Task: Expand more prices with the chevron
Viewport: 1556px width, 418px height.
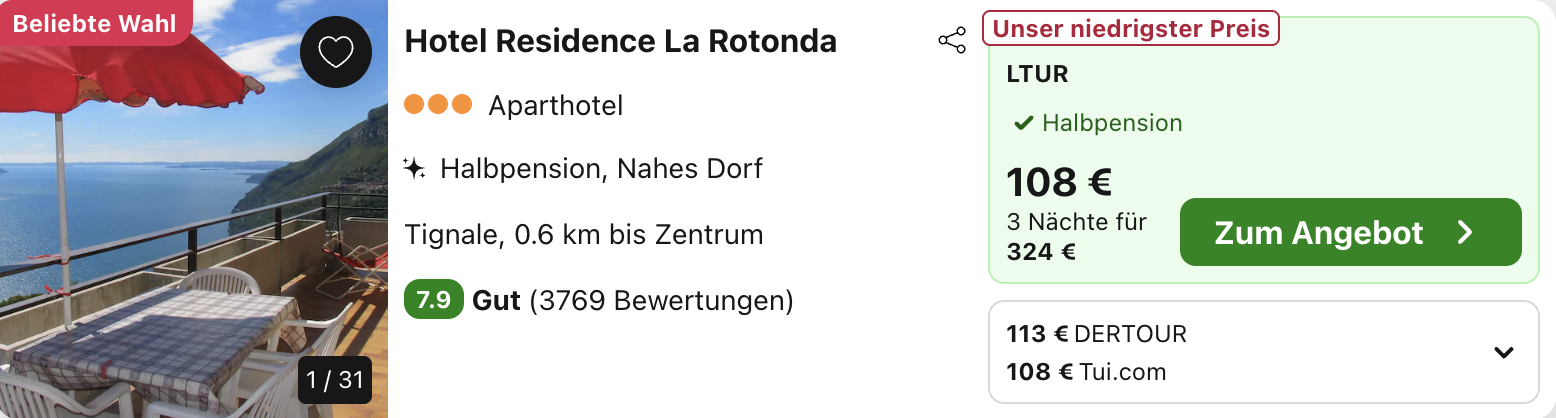Action: (1503, 352)
